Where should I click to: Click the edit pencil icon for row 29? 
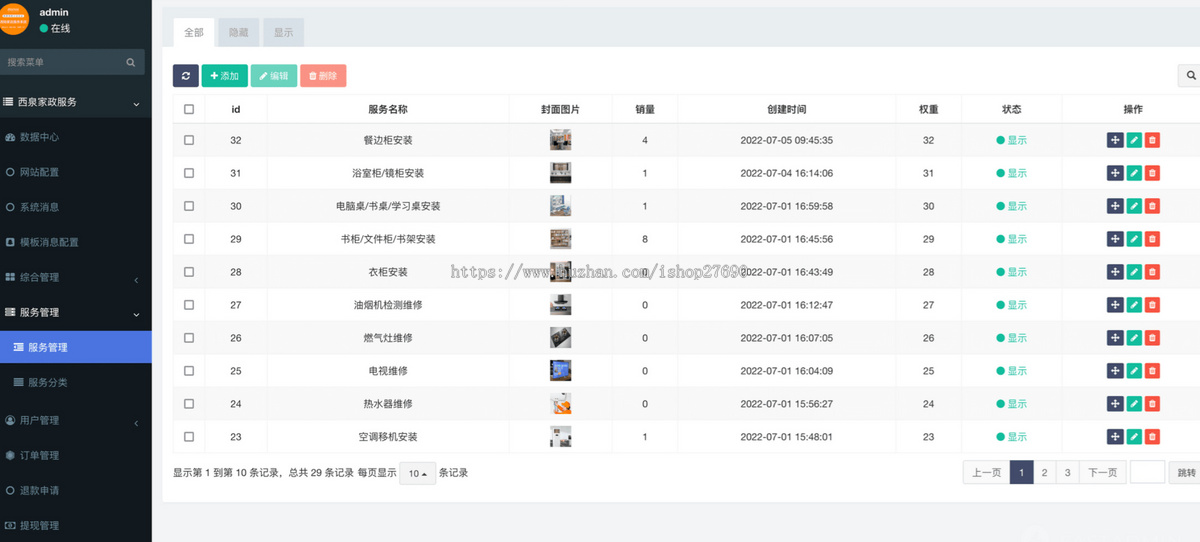(1134, 239)
